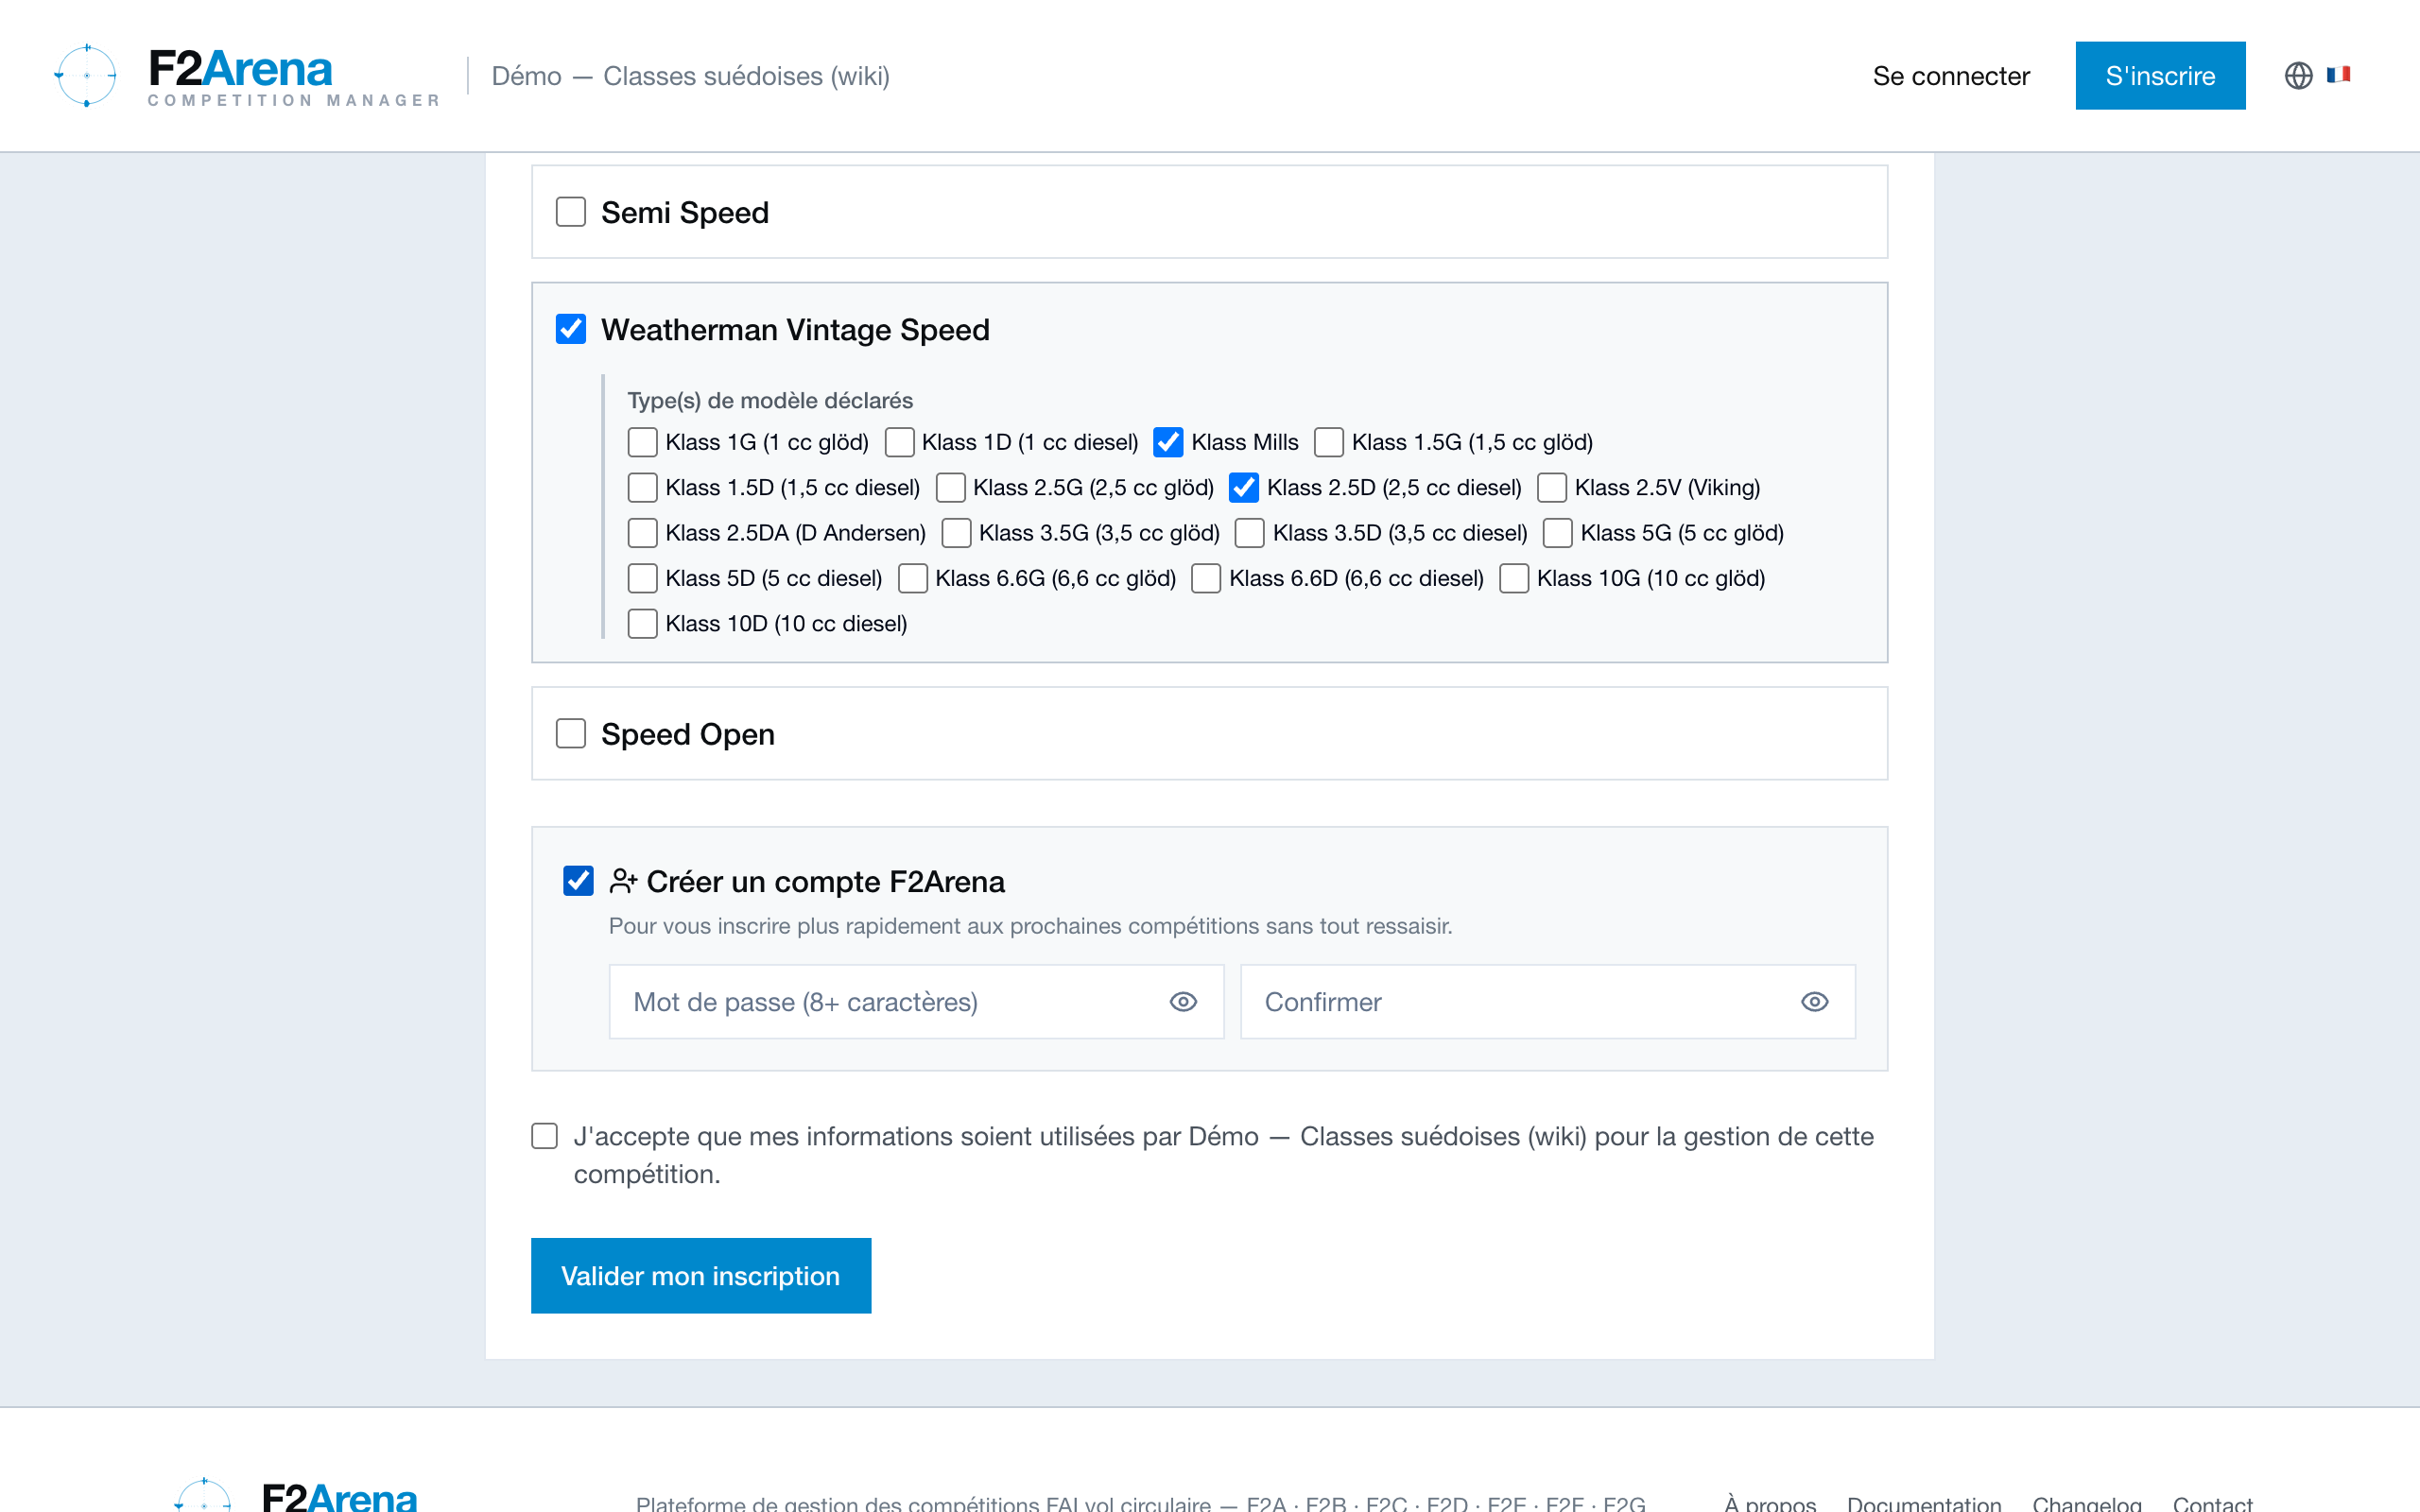The image size is (2420, 1512).
Task: Check Klass 1.5D (1,5 cc diesel)
Action: [x=642, y=487]
